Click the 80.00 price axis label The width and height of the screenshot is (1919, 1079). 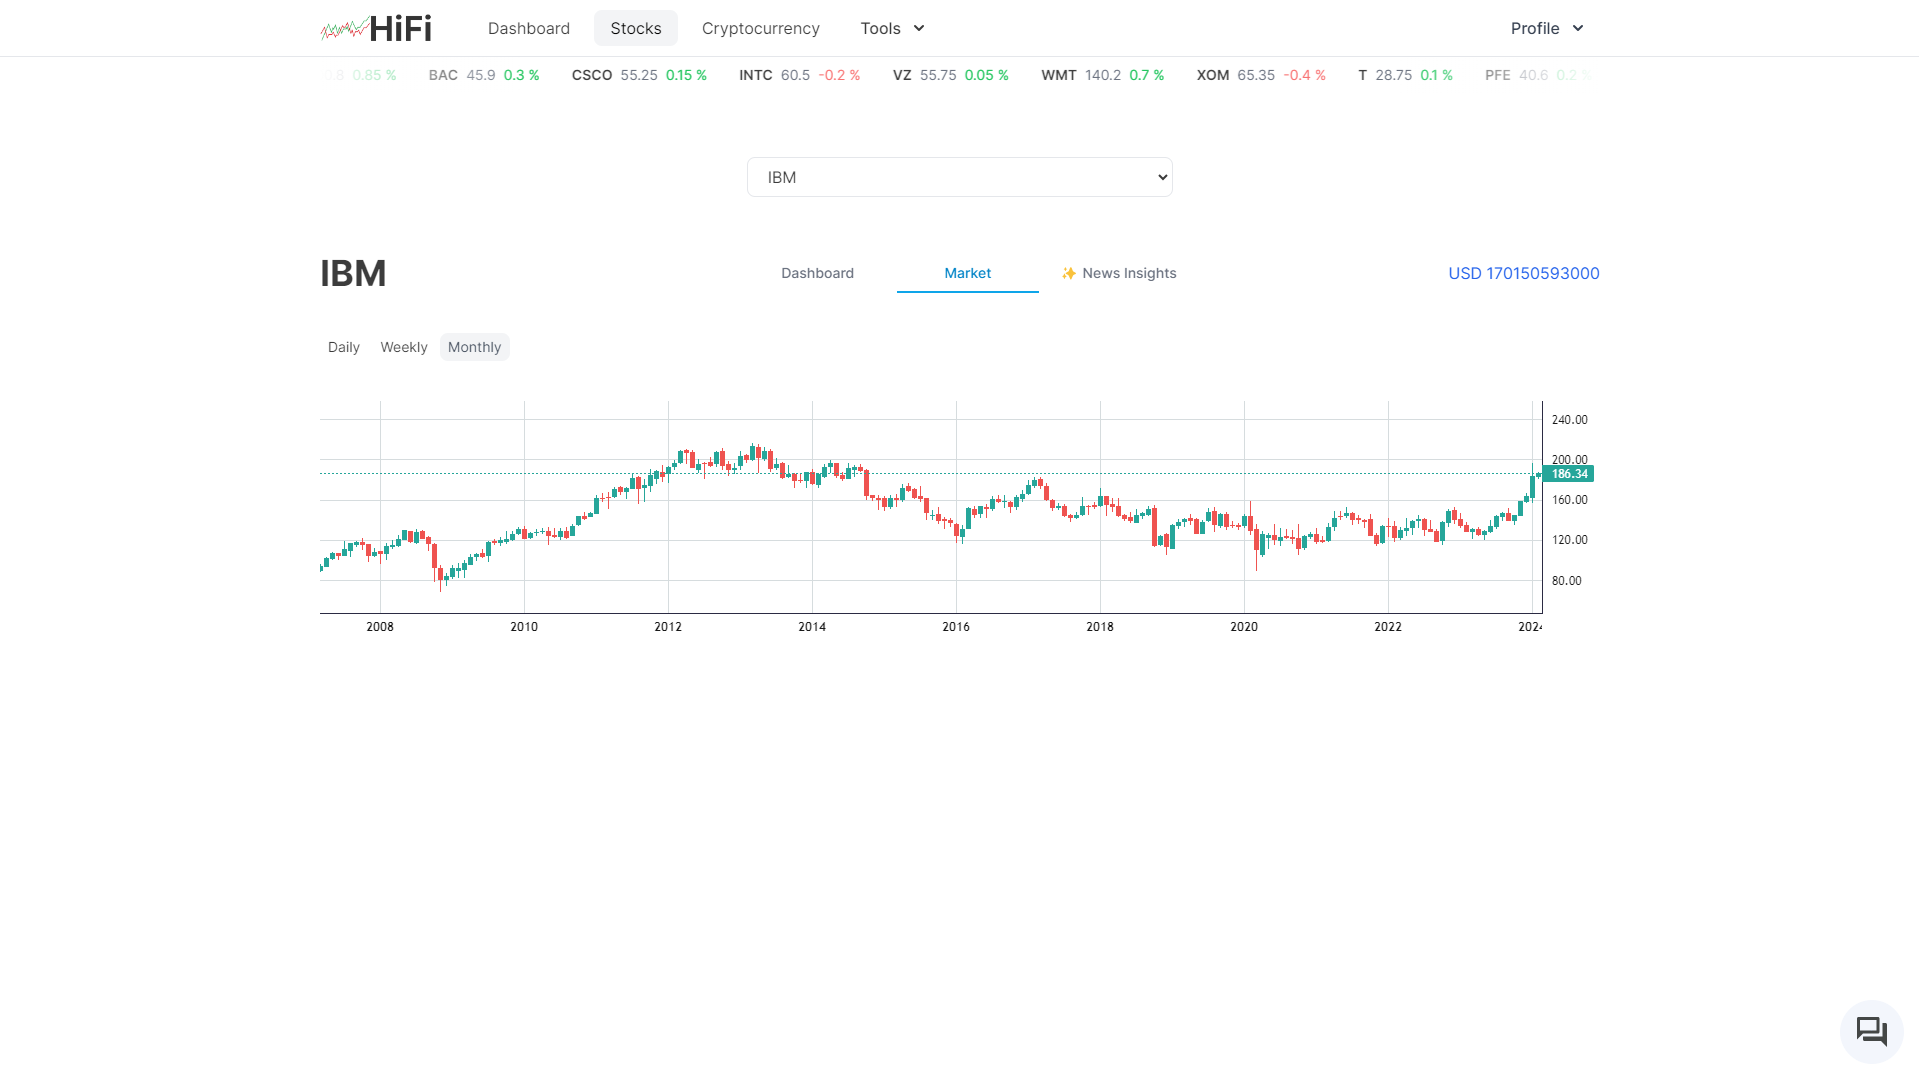coord(1567,581)
